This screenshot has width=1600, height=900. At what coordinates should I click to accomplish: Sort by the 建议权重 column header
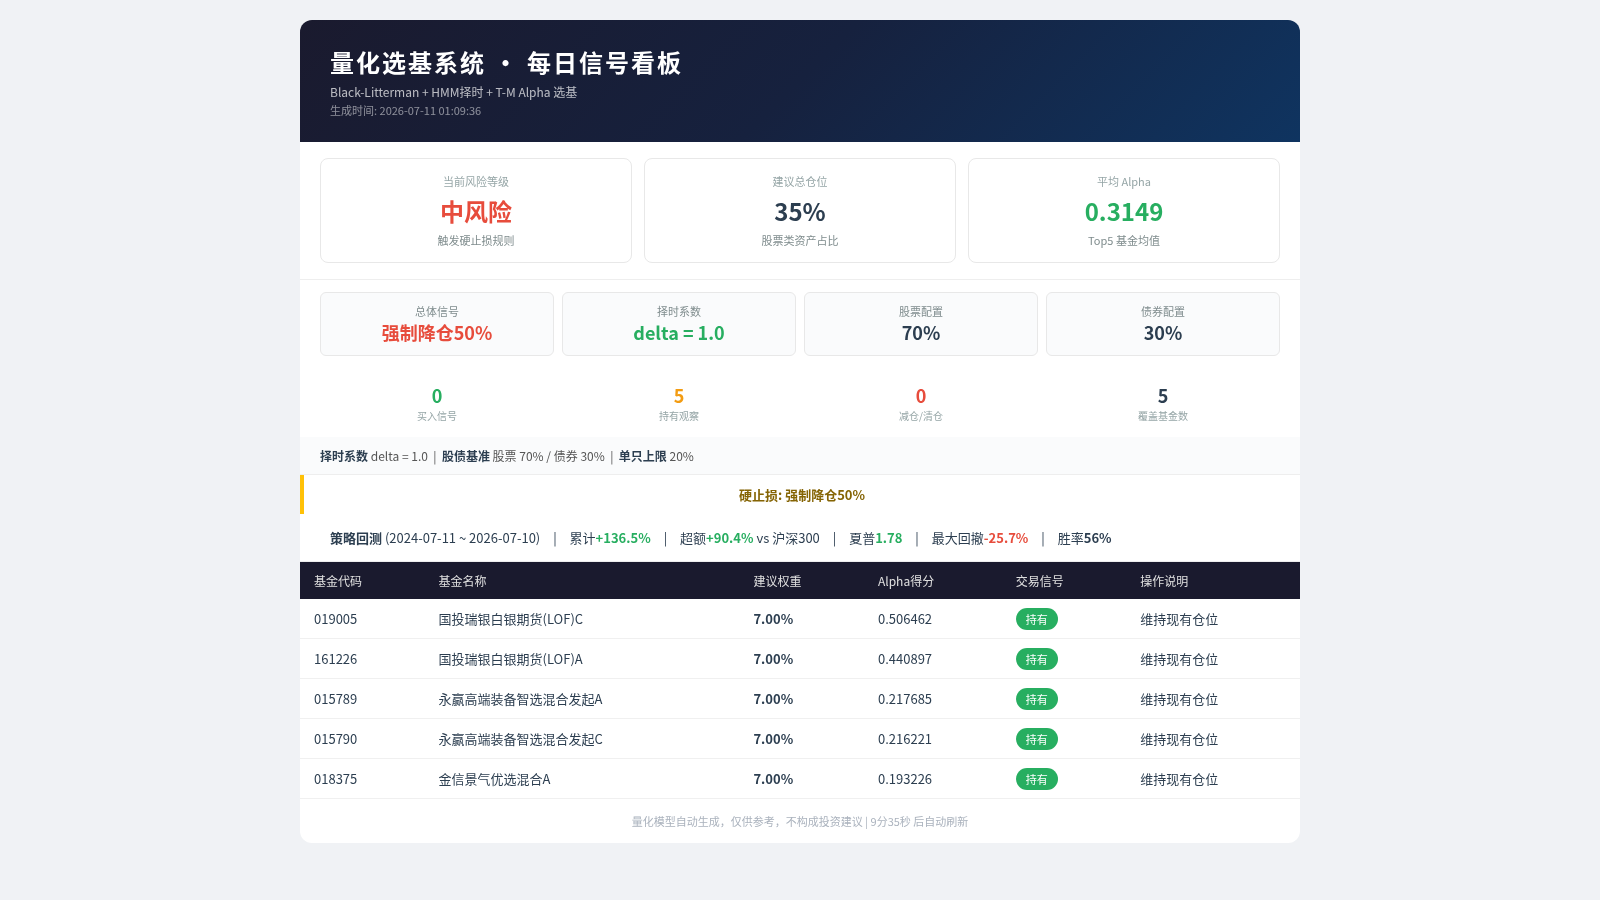tap(777, 581)
